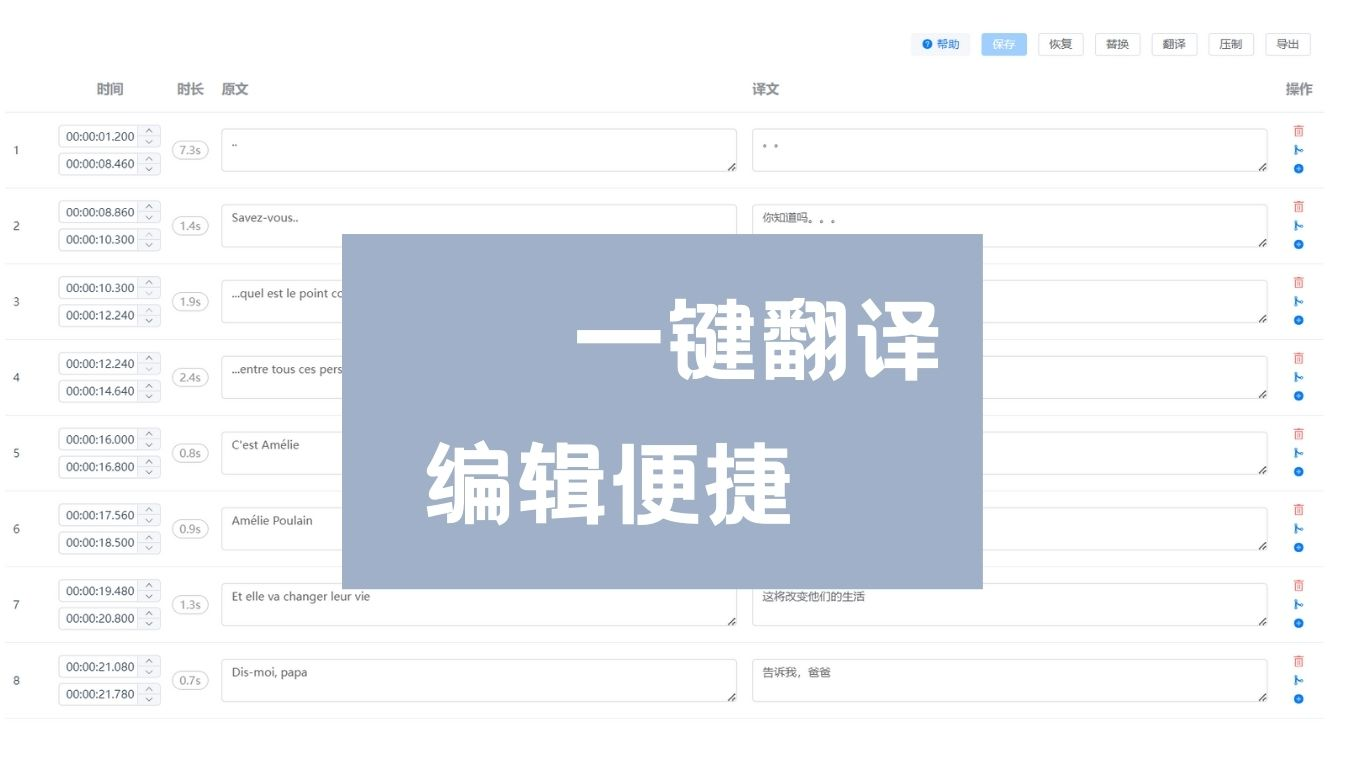The height and width of the screenshot is (768, 1366).
Task: Add a new line after subtitle 2 via plus icon
Action: point(1298,243)
